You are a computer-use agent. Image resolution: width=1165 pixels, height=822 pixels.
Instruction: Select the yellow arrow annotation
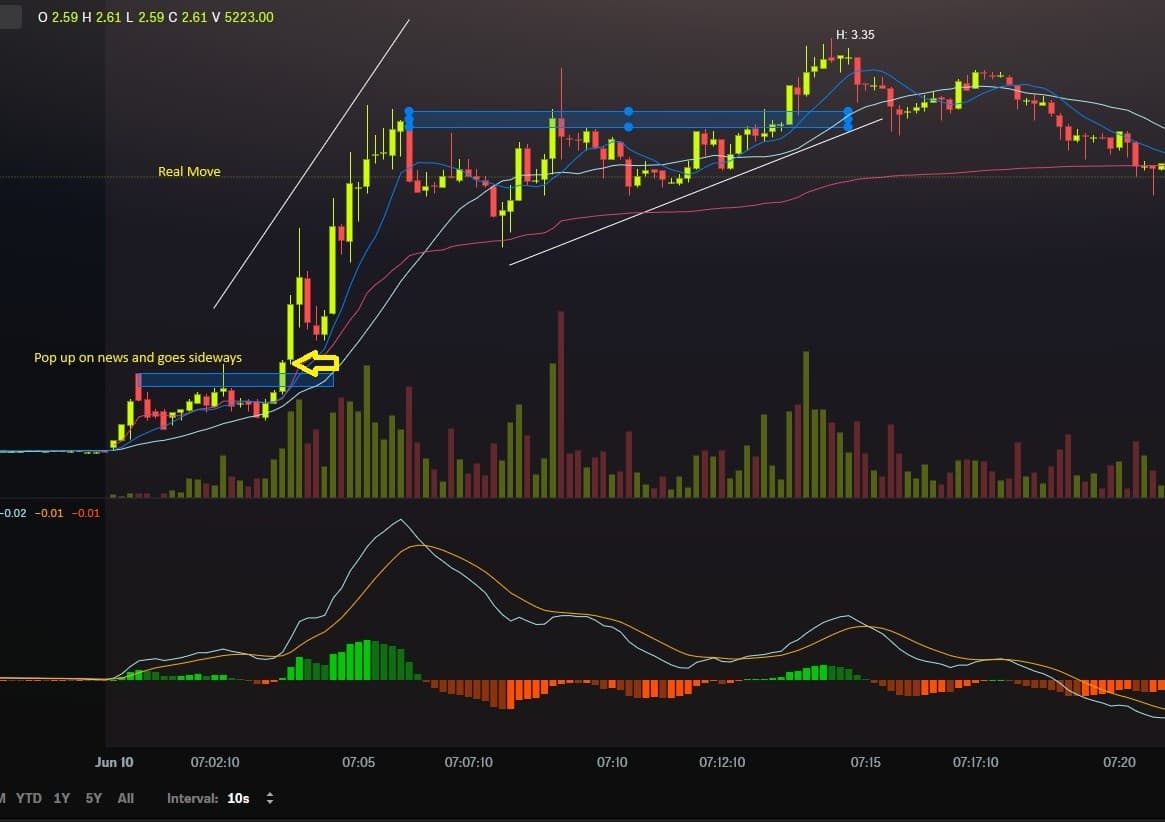pos(318,363)
